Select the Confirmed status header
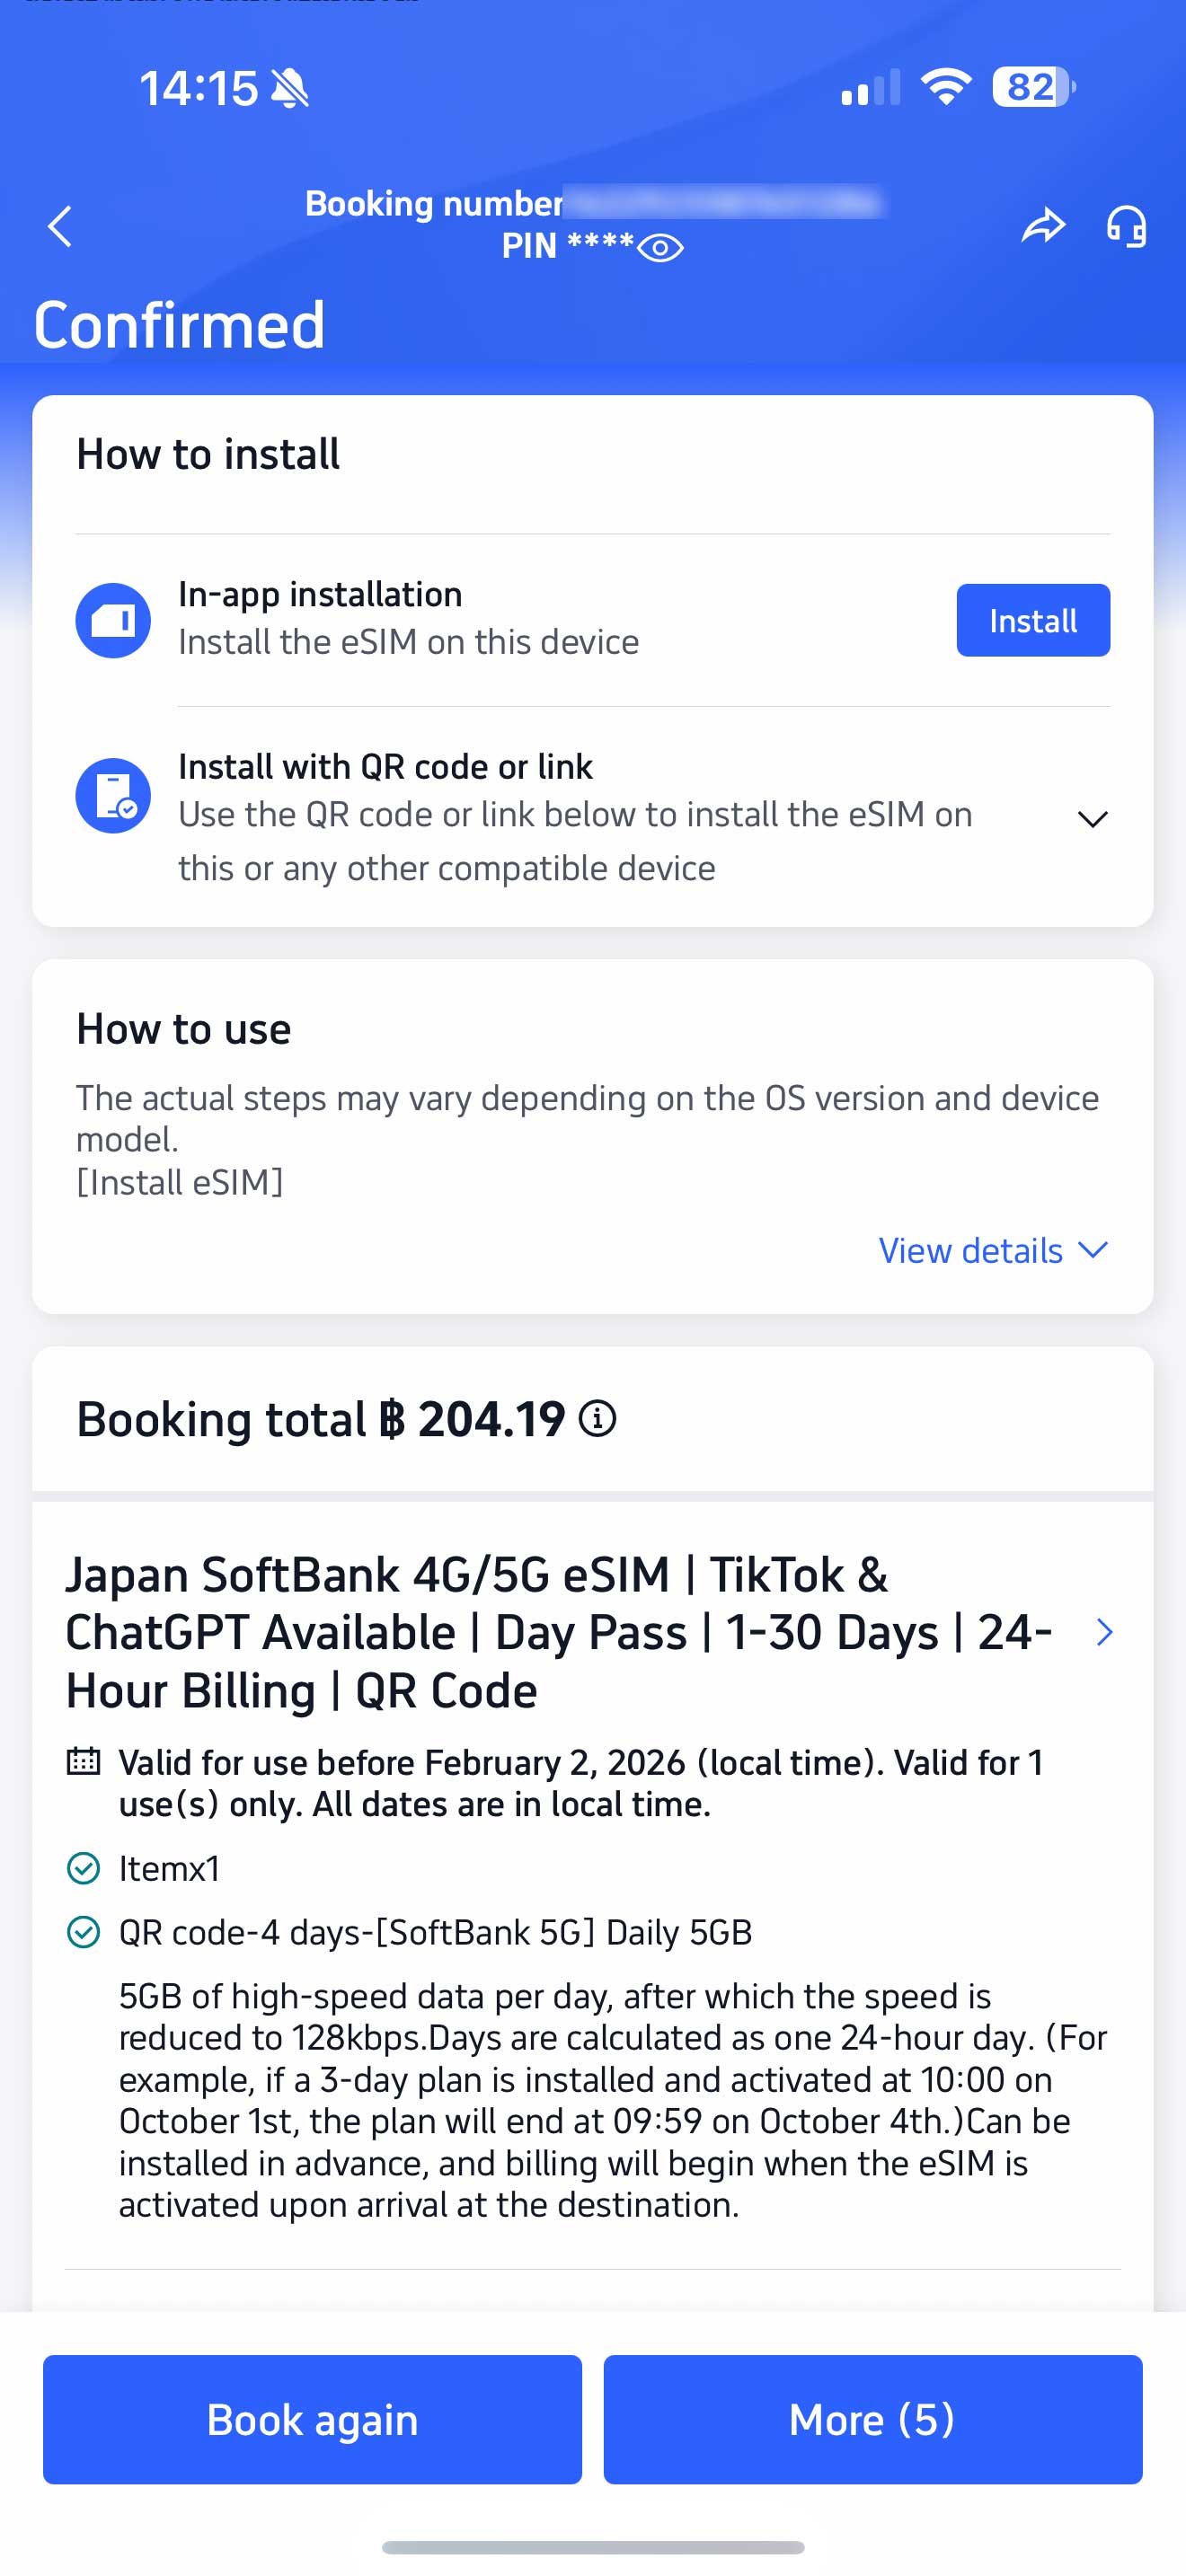1186x2576 pixels. pyautogui.click(x=180, y=322)
